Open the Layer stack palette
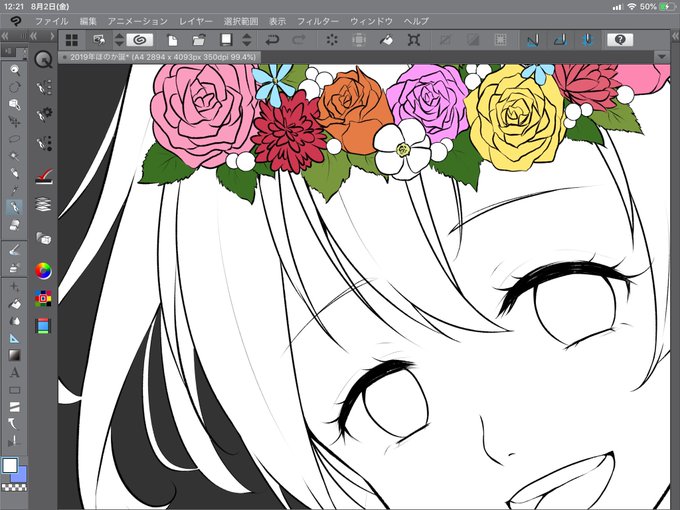Viewport: 680px width, 510px height. [x=43, y=203]
